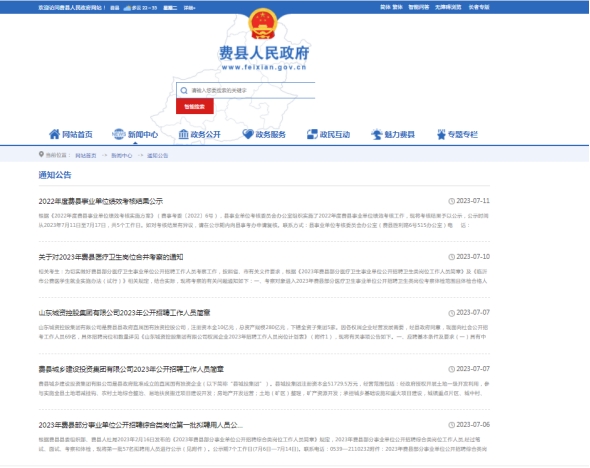
Task: Click the tree icon for 魅力费县
Action: pos(377,134)
